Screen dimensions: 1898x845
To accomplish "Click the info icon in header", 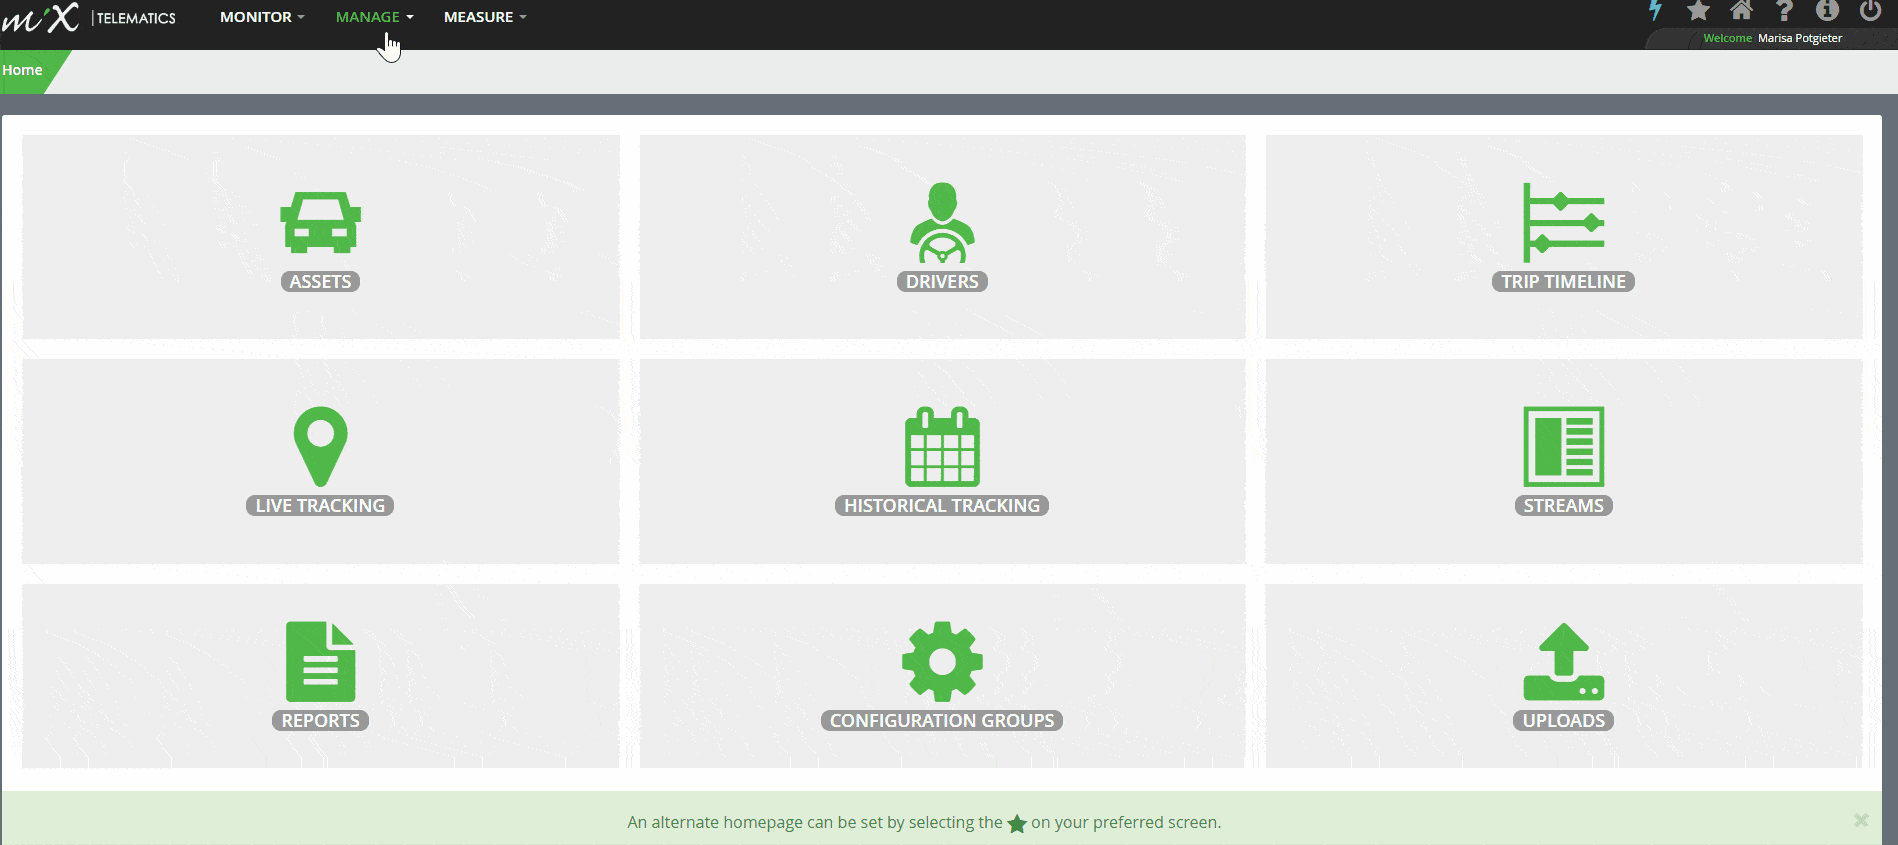I will coord(1827,11).
